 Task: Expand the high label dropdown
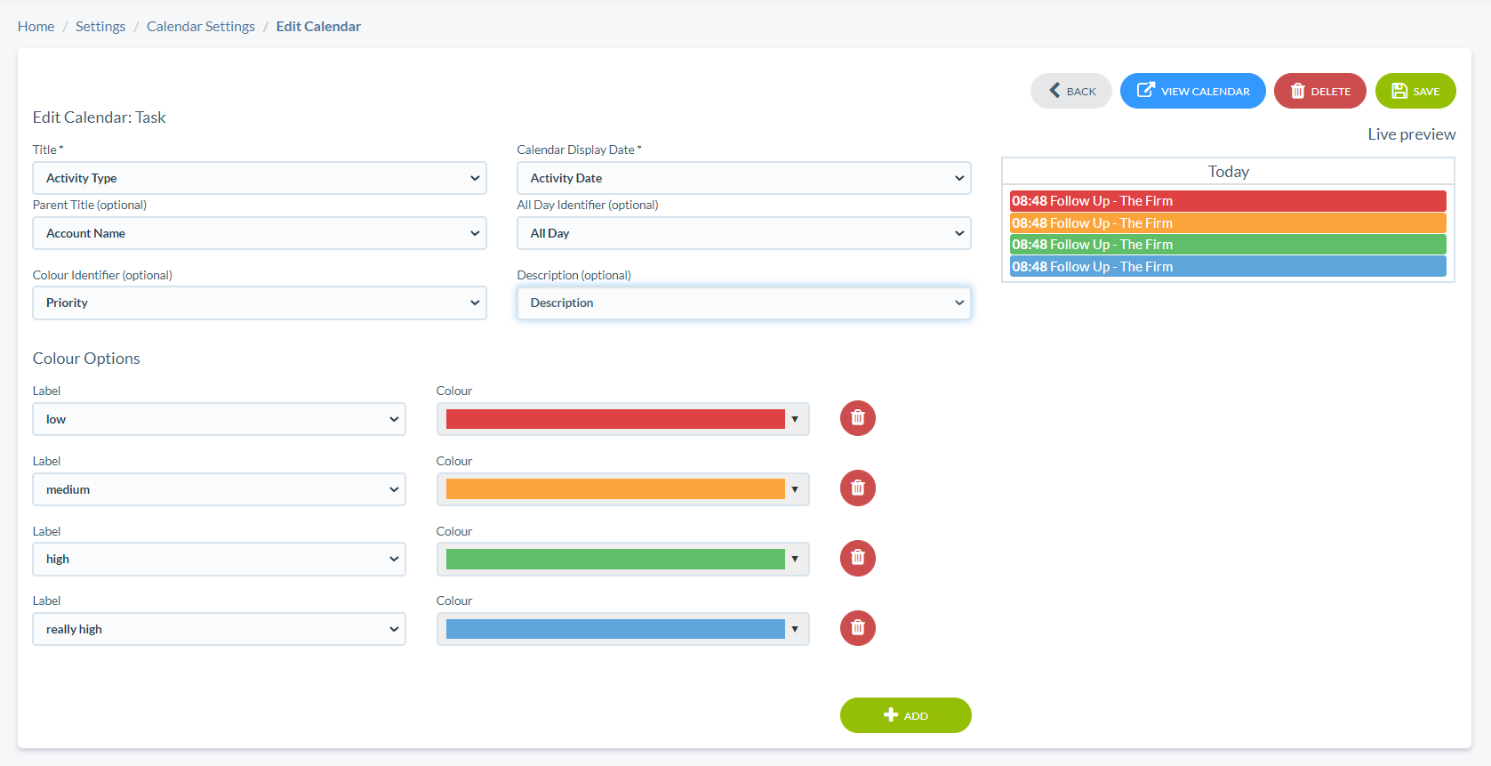click(x=219, y=559)
